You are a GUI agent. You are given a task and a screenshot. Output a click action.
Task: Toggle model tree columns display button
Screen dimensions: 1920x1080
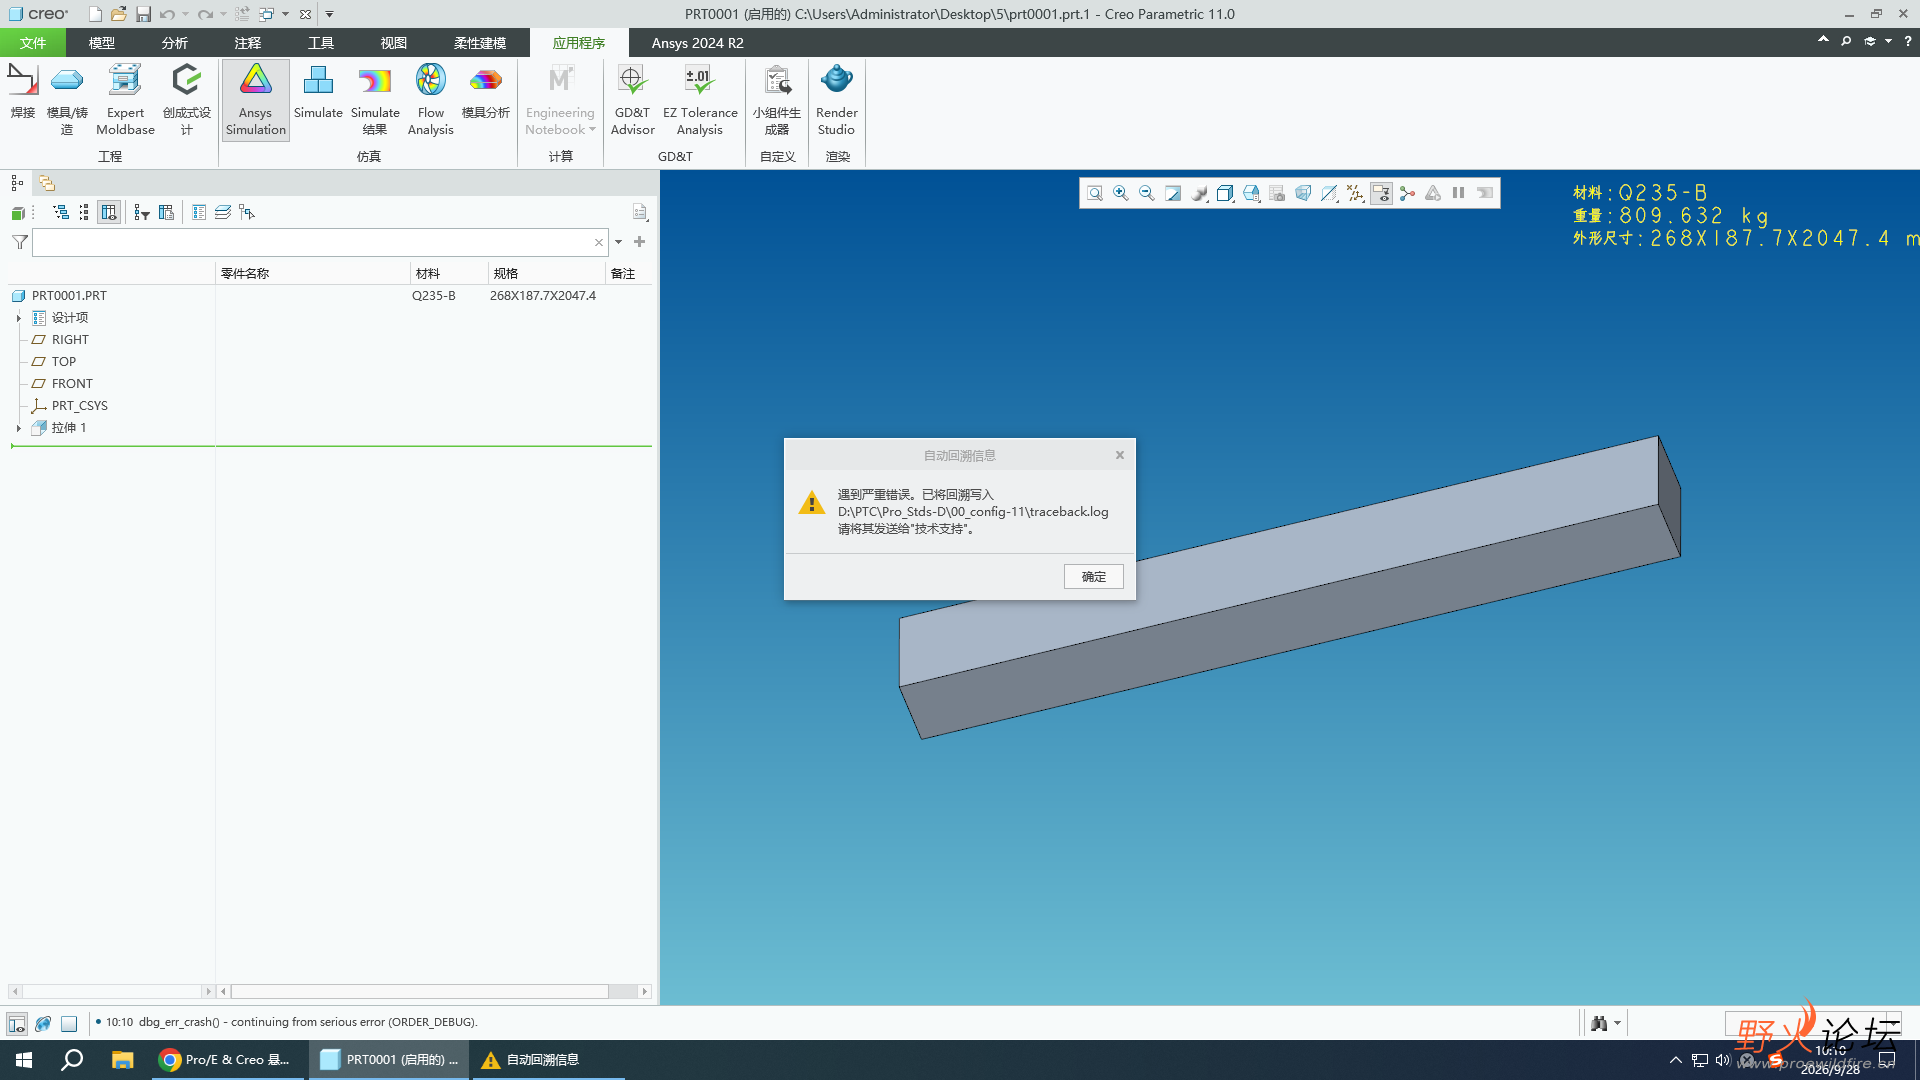(x=109, y=212)
